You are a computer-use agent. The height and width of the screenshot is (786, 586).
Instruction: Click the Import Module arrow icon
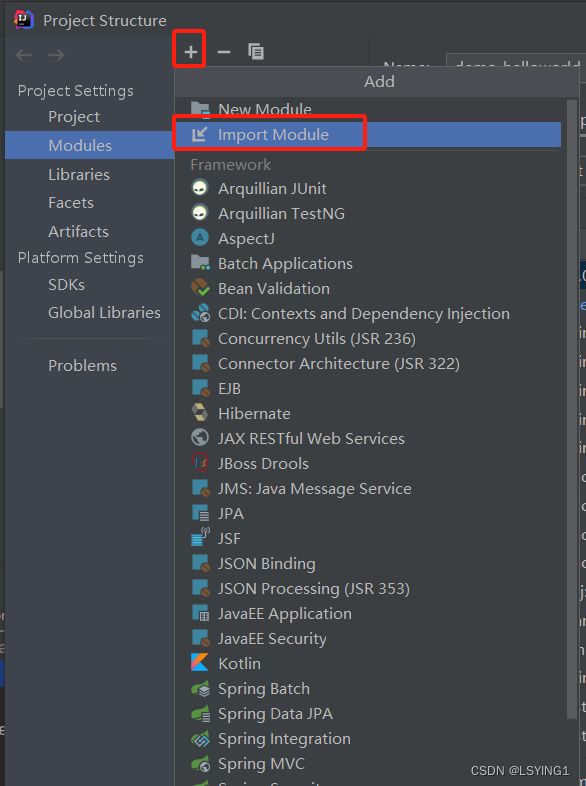pos(200,134)
